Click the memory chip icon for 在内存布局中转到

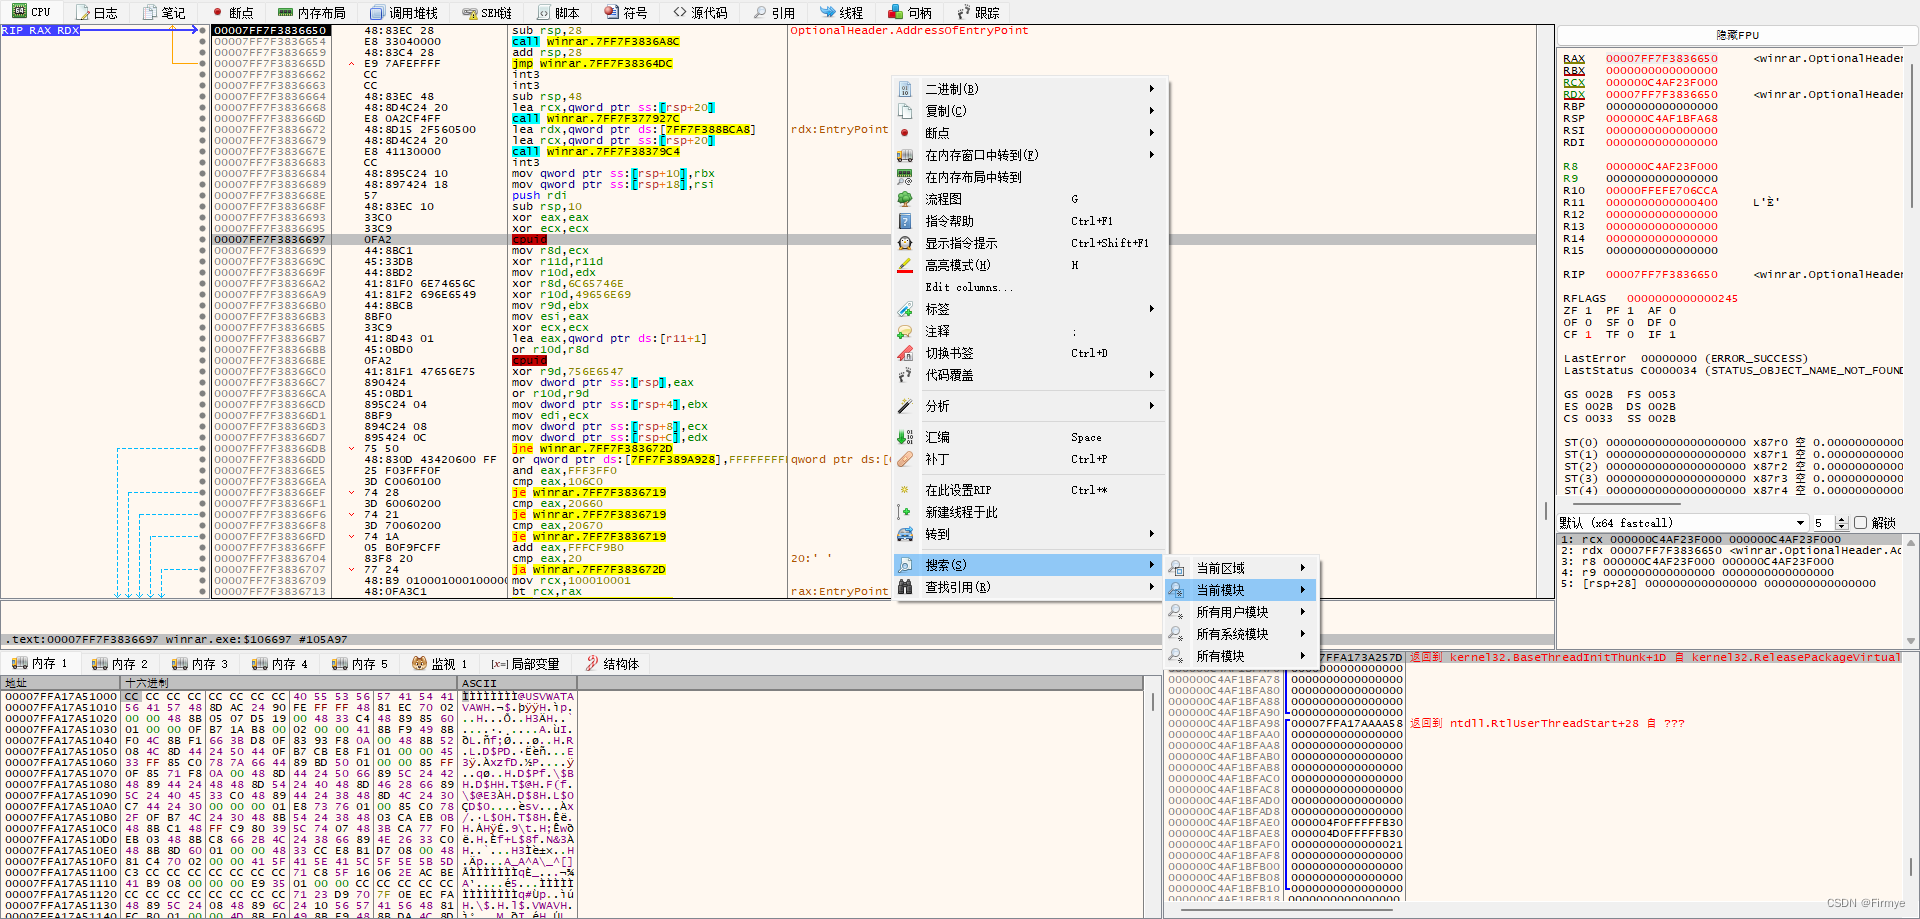[905, 177]
